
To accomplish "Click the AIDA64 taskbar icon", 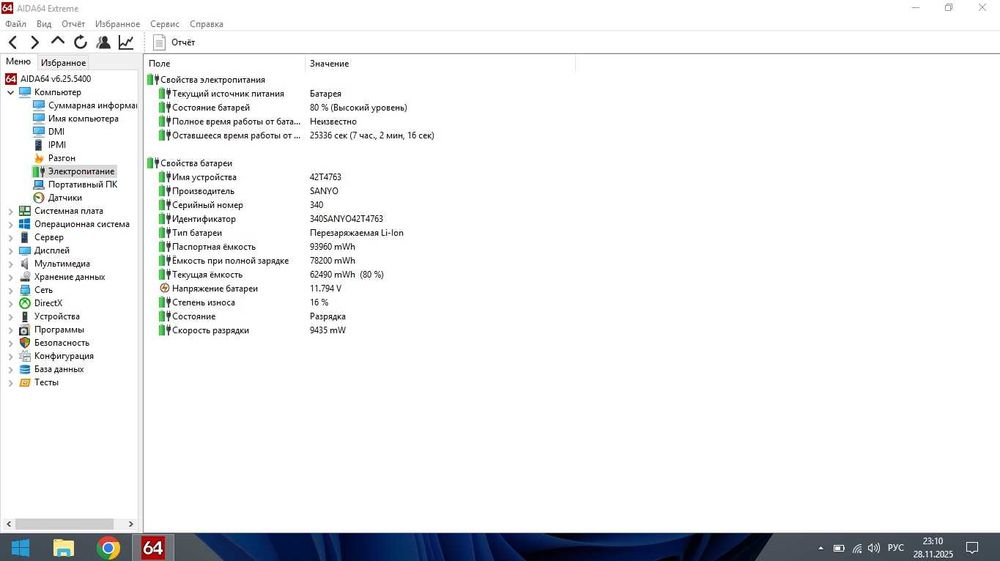I will click(x=152, y=548).
